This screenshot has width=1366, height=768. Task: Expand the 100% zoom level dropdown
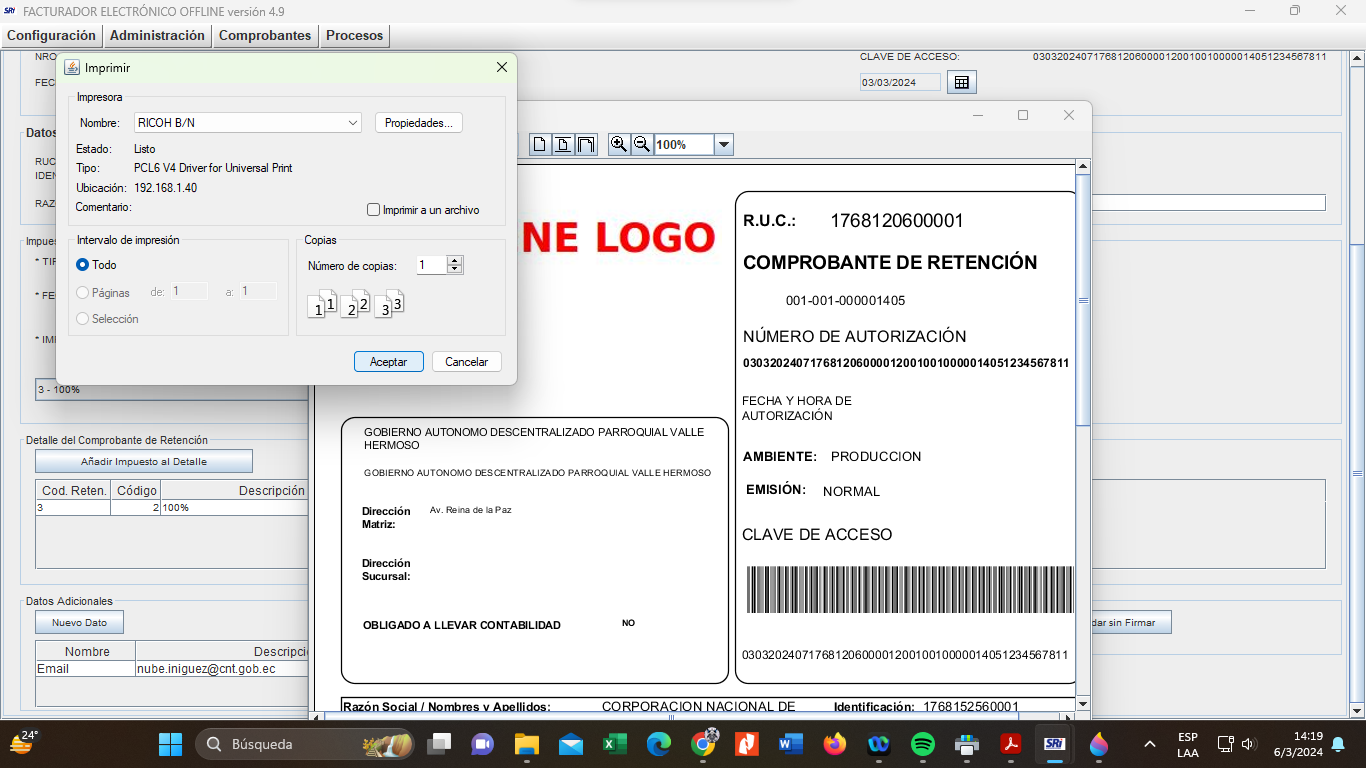coord(724,144)
